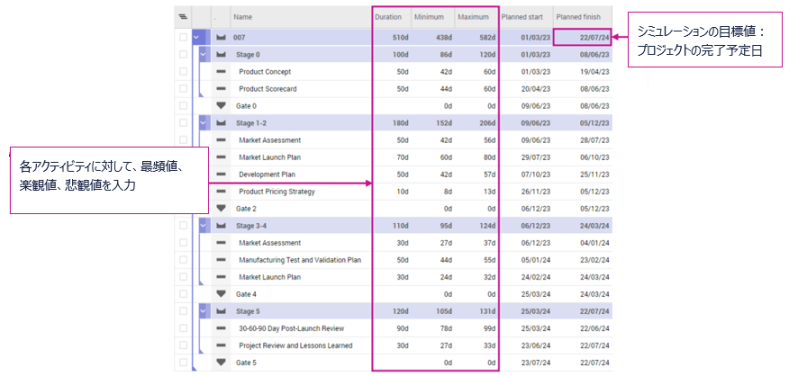Check the box for Stage 1-2
The image size is (789, 376).
(183, 123)
